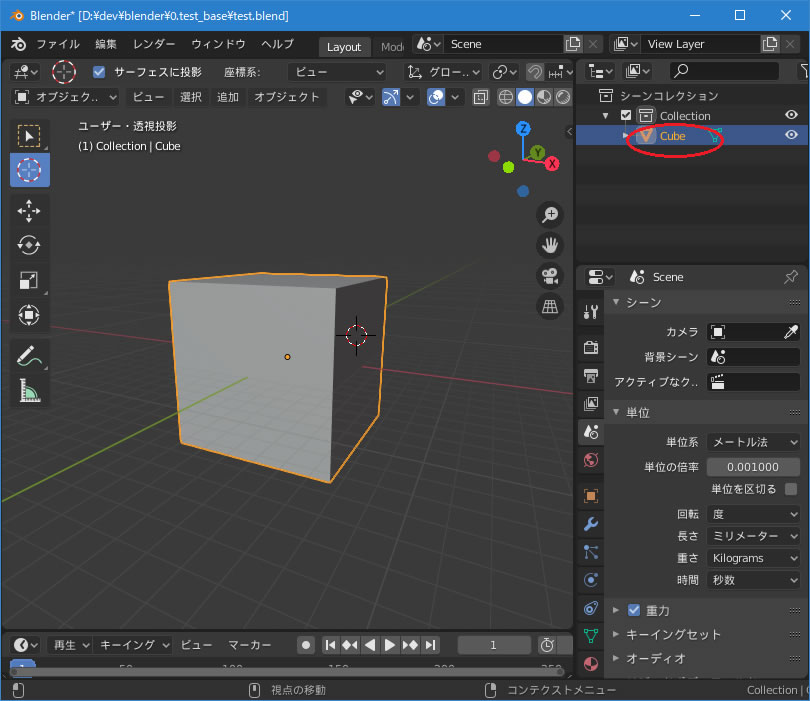Select the Measure tool

pyautogui.click(x=29, y=391)
